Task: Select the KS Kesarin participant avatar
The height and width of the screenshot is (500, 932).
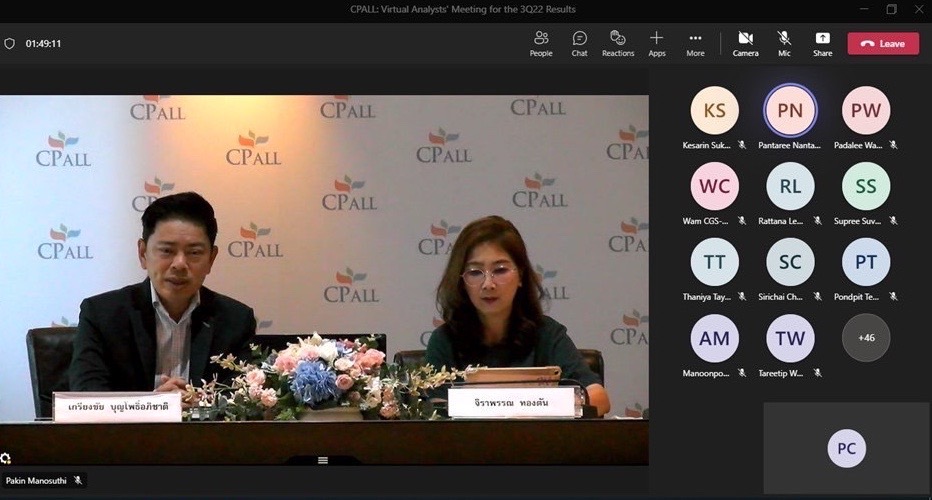Action: [714, 111]
